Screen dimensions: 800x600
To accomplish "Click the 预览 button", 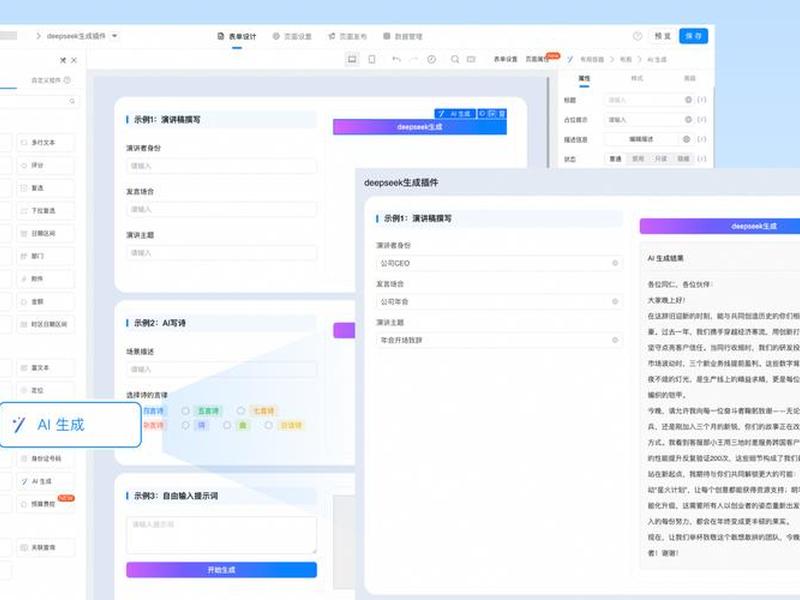I will pyautogui.click(x=663, y=36).
